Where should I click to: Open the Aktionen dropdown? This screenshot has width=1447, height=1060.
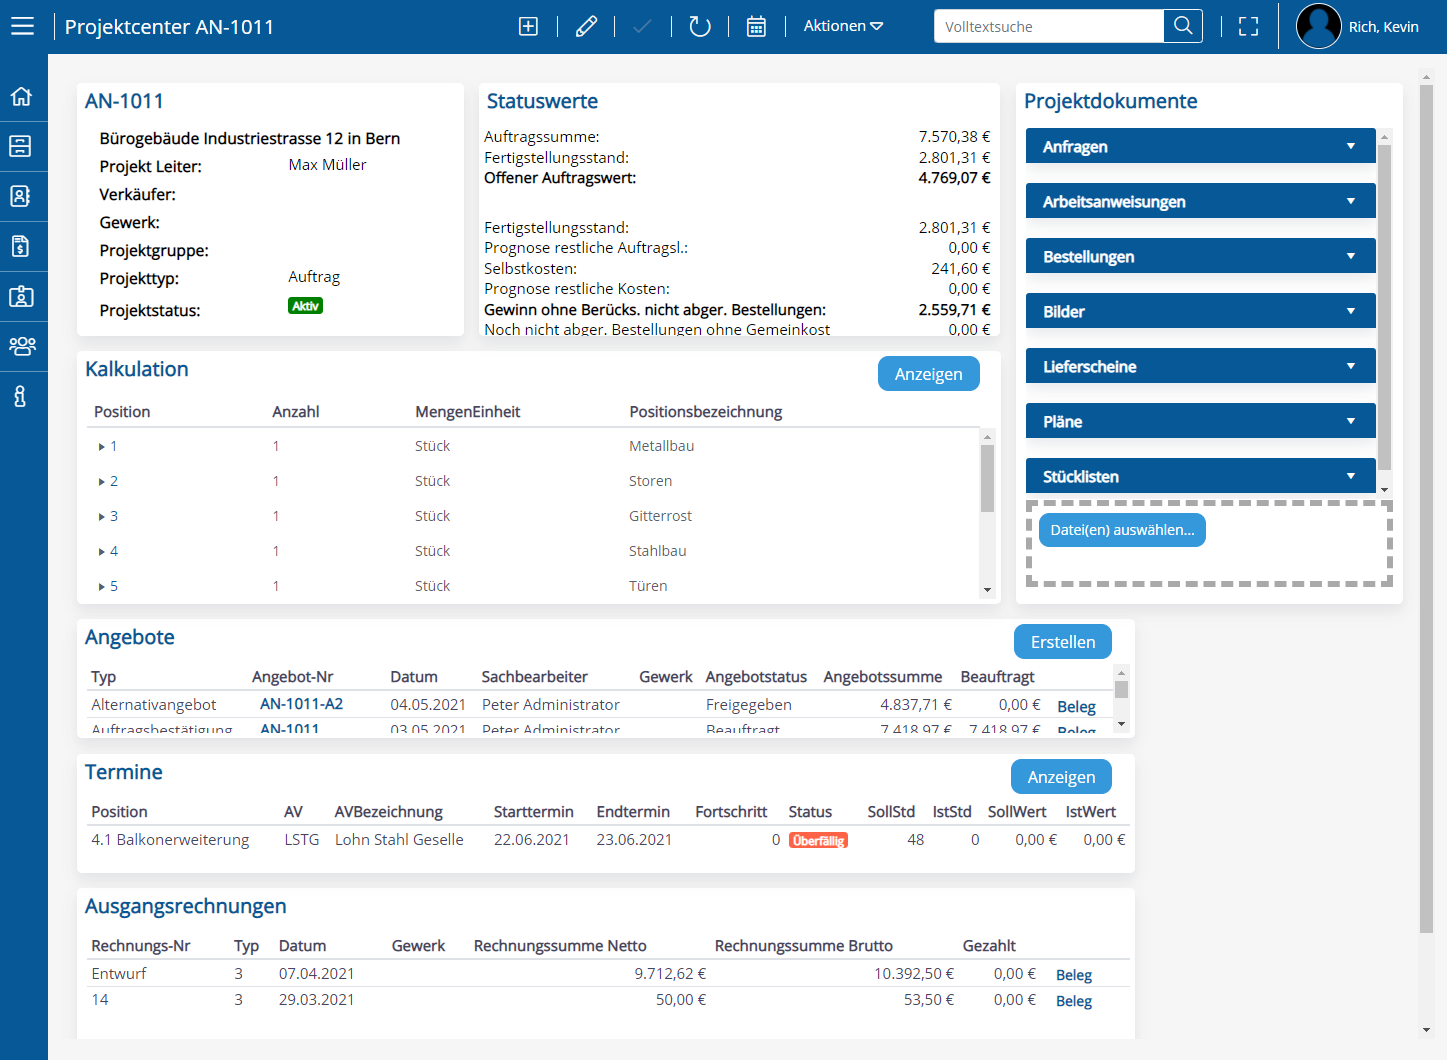(x=842, y=26)
